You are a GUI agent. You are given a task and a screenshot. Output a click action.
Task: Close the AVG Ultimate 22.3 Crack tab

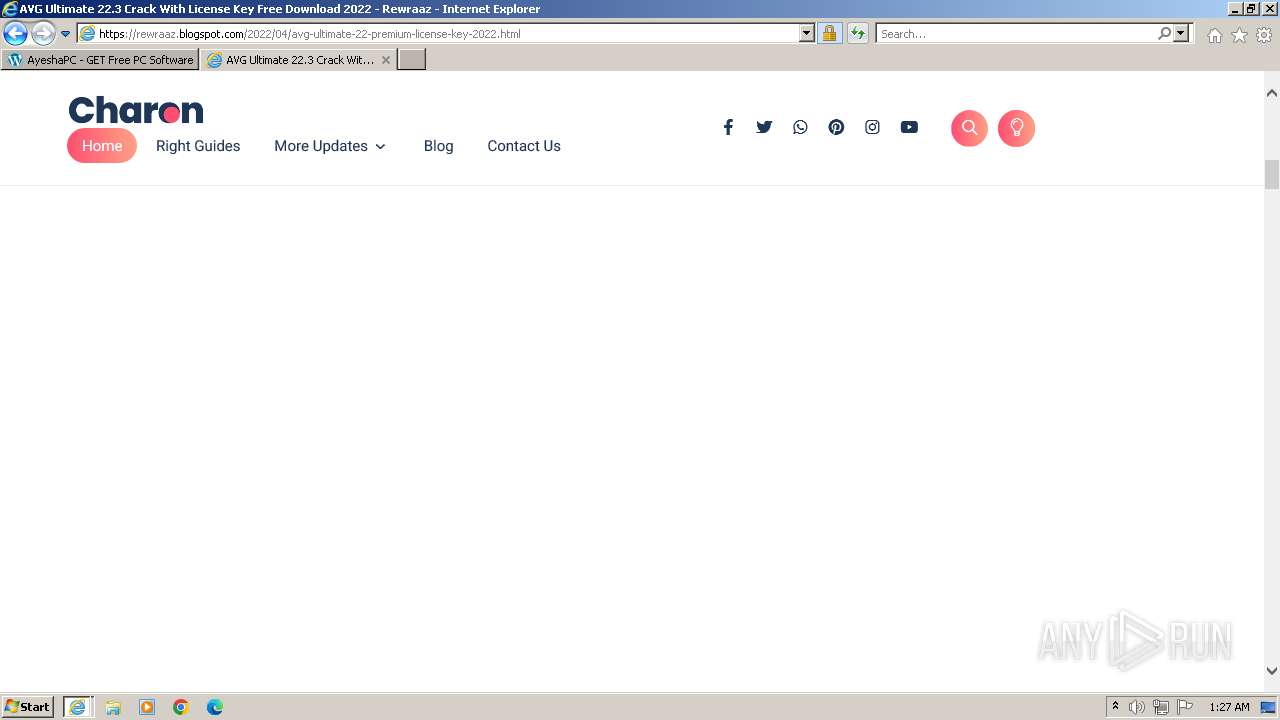tap(386, 60)
